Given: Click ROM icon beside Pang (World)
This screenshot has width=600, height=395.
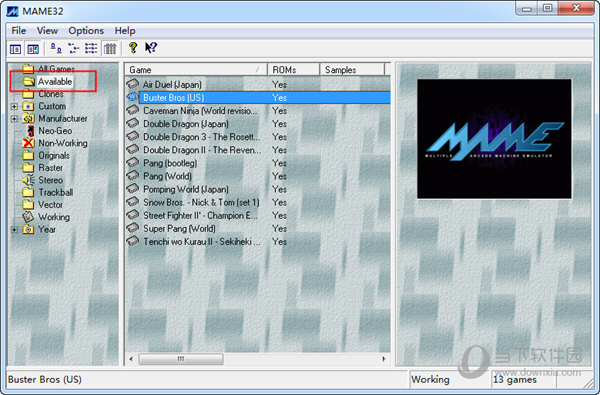Looking at the screenshot, I should click(132, 175).
